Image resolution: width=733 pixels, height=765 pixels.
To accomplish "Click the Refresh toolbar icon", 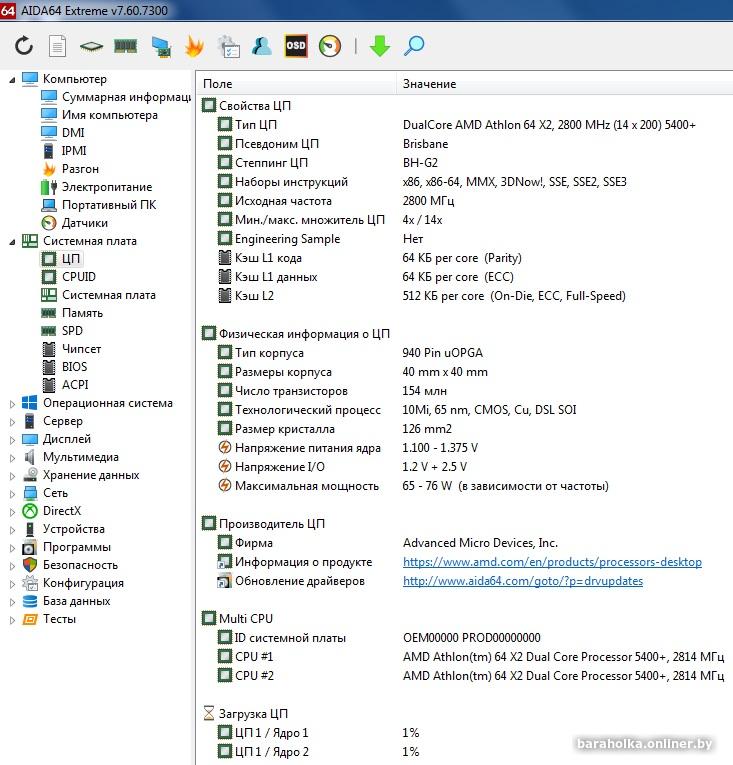I will point(24,46).
